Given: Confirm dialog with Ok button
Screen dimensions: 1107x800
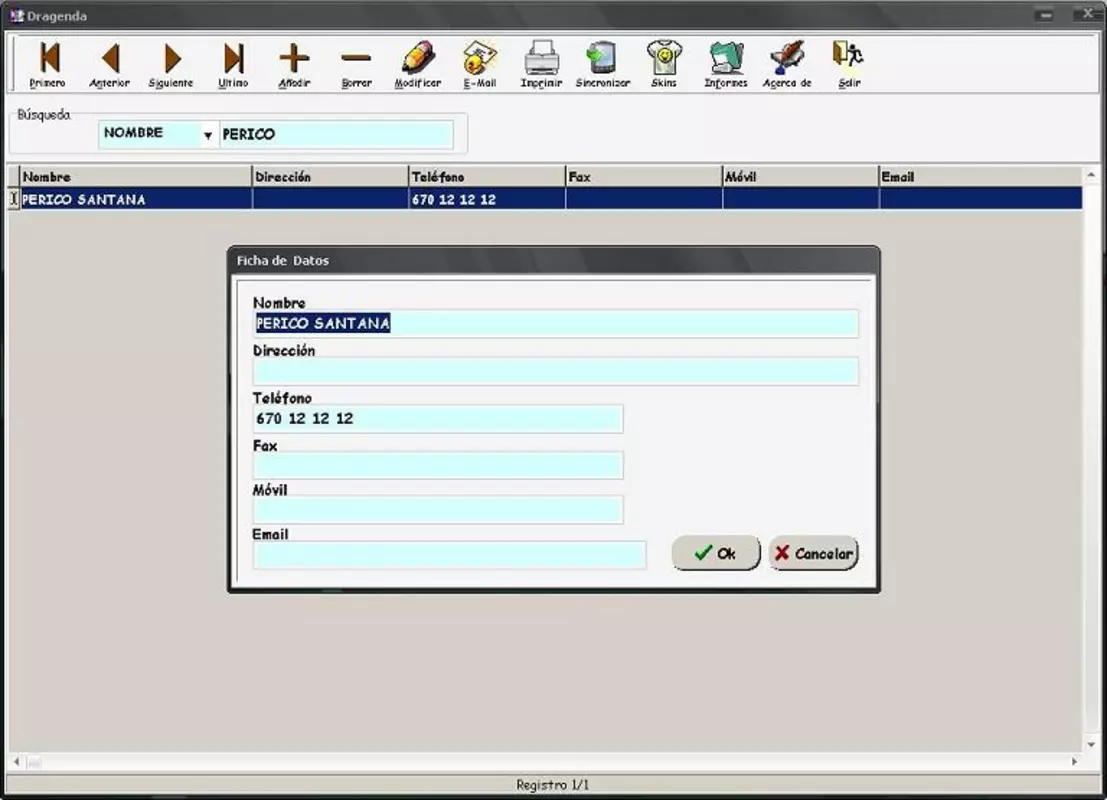Looking at the screenshot, I should tap(716, 554).
